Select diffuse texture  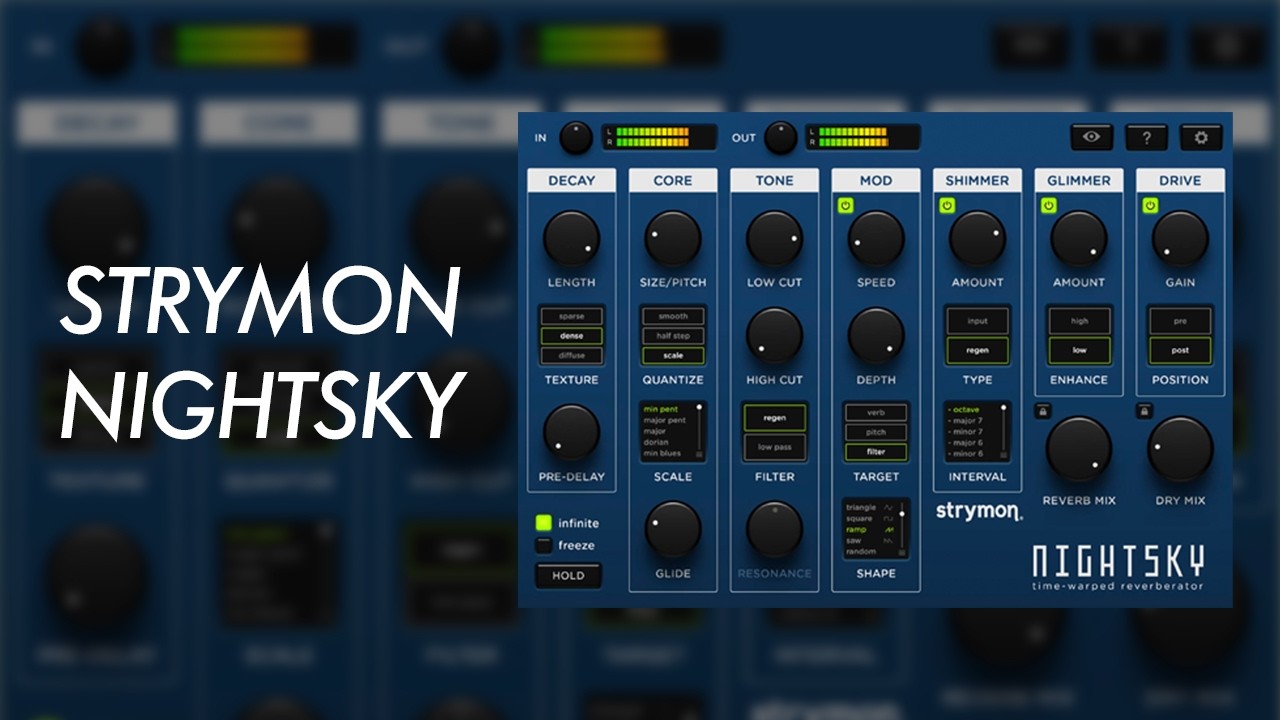(572, 355)
